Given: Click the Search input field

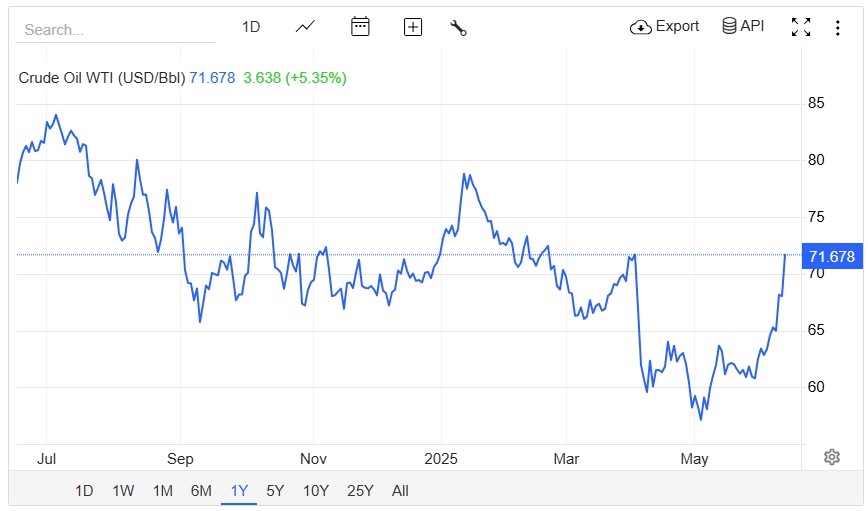Looking at the screenshot, I should (x=115, y=30).
